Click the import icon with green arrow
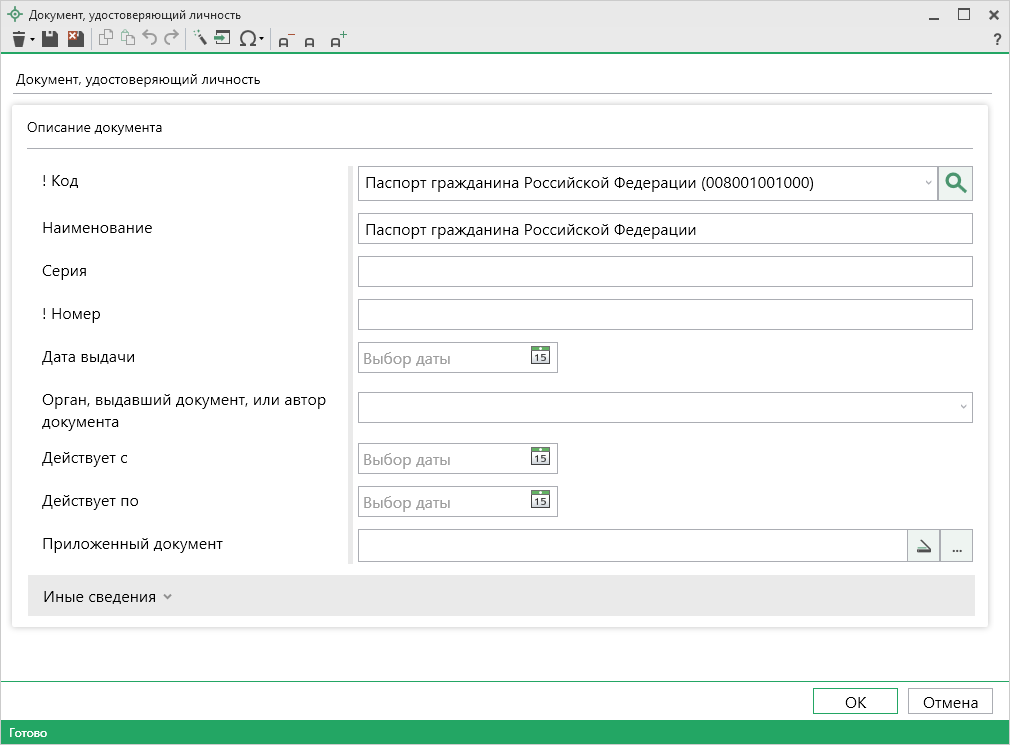This screenshot has width=1010, height=745. point(222,39)
